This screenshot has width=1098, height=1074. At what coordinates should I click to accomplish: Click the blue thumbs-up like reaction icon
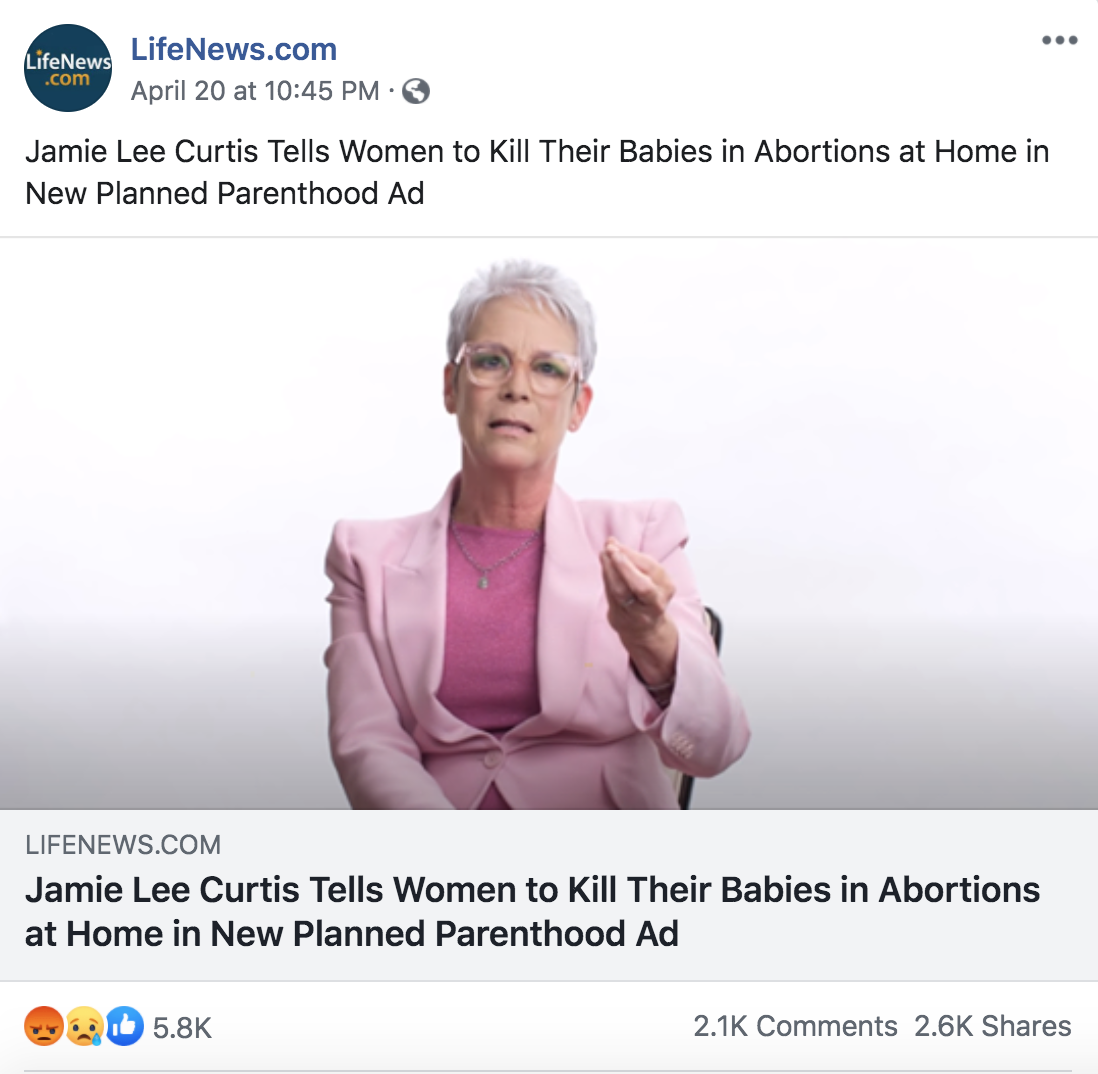(125, 1026)
